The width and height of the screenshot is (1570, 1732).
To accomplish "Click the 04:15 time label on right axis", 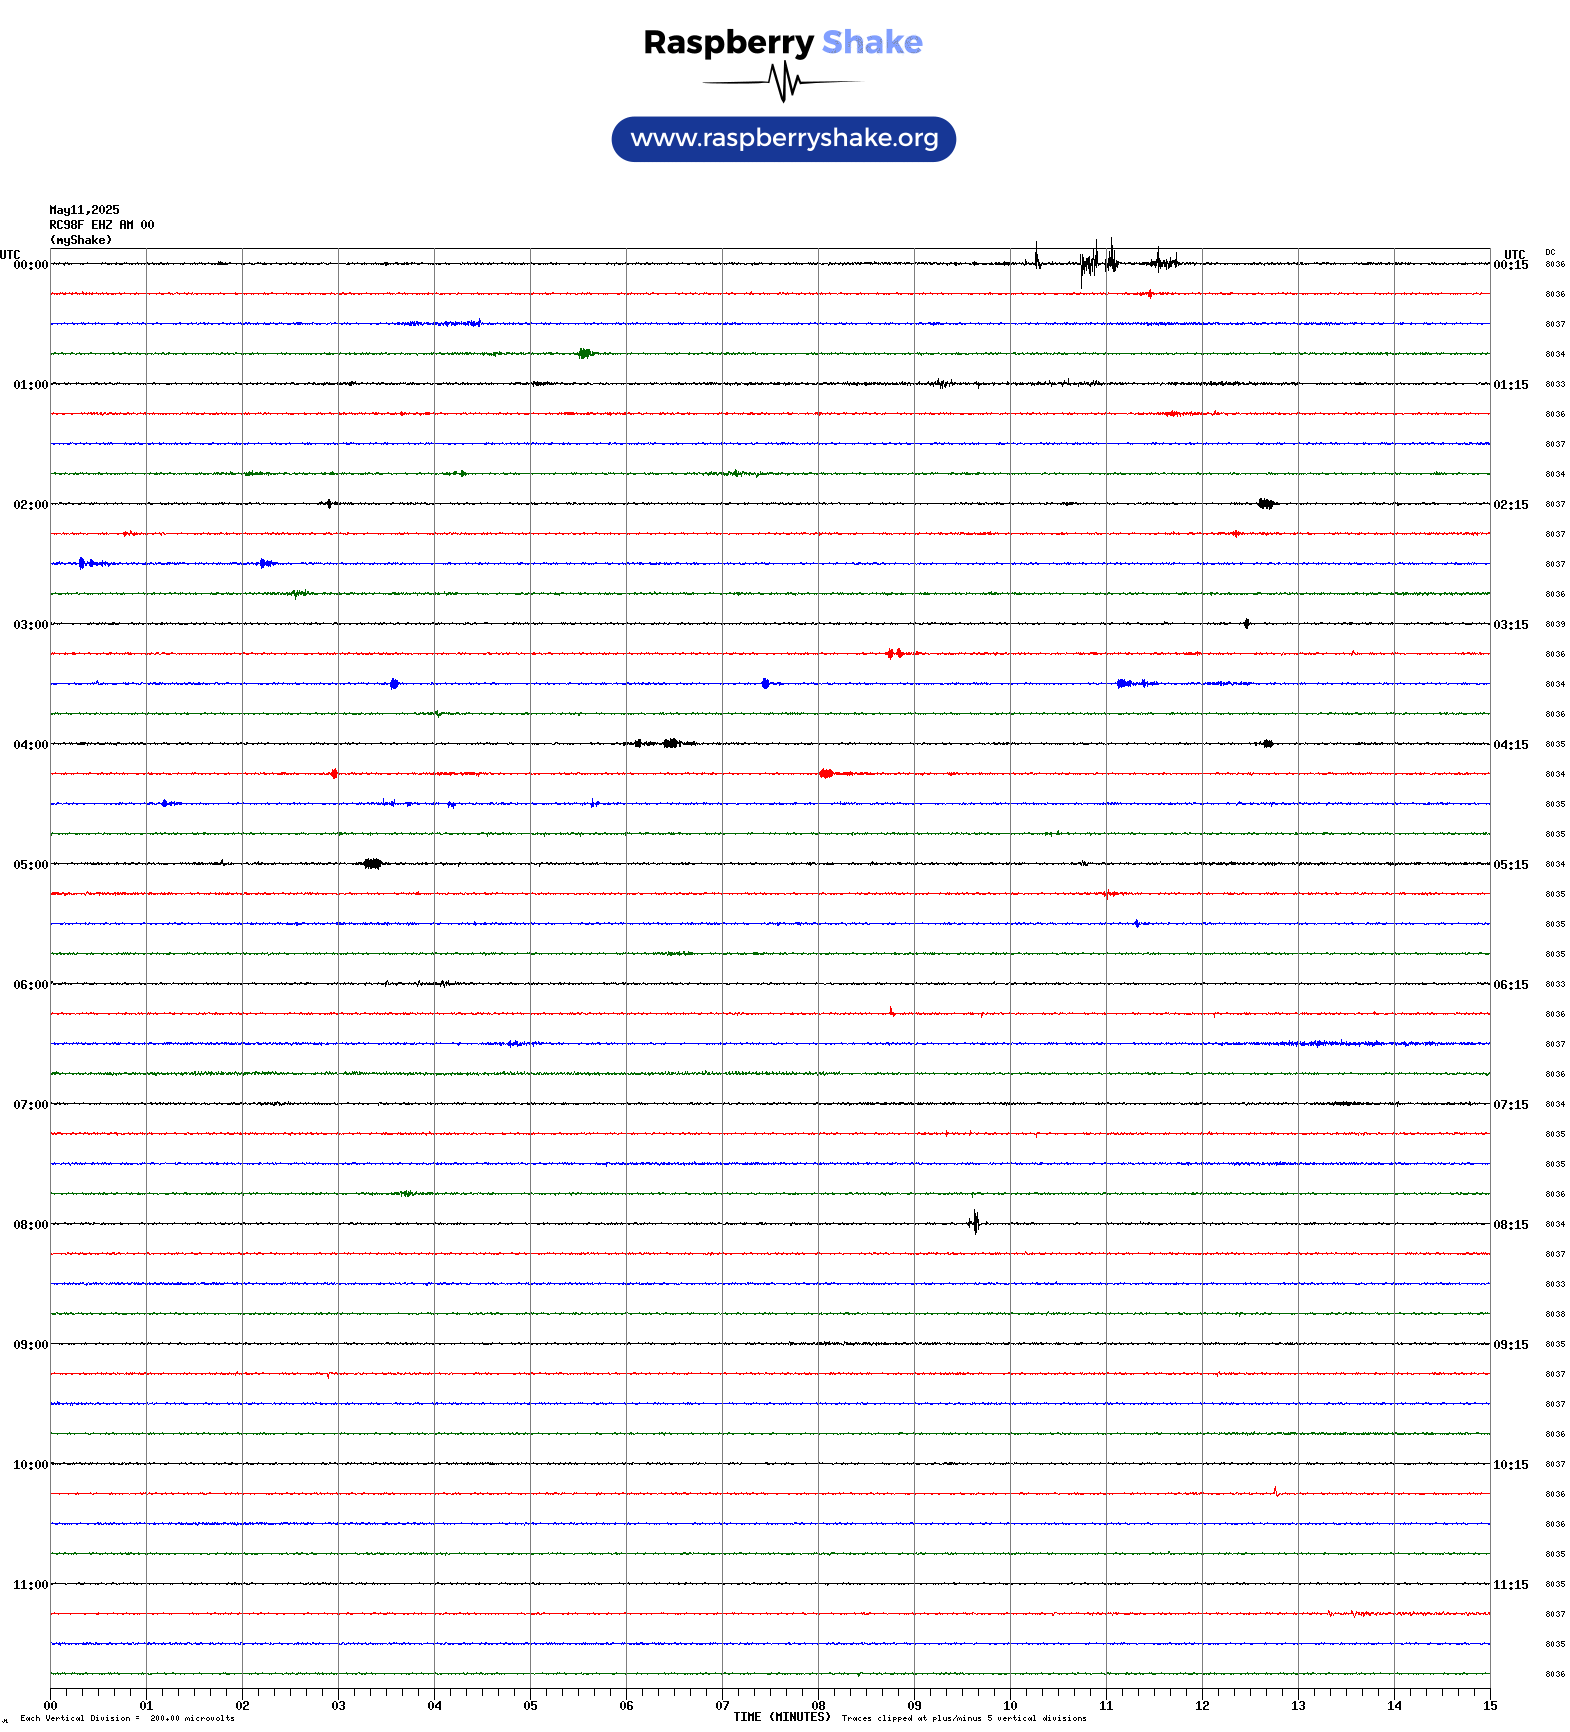I will (x=1511, y=745).
